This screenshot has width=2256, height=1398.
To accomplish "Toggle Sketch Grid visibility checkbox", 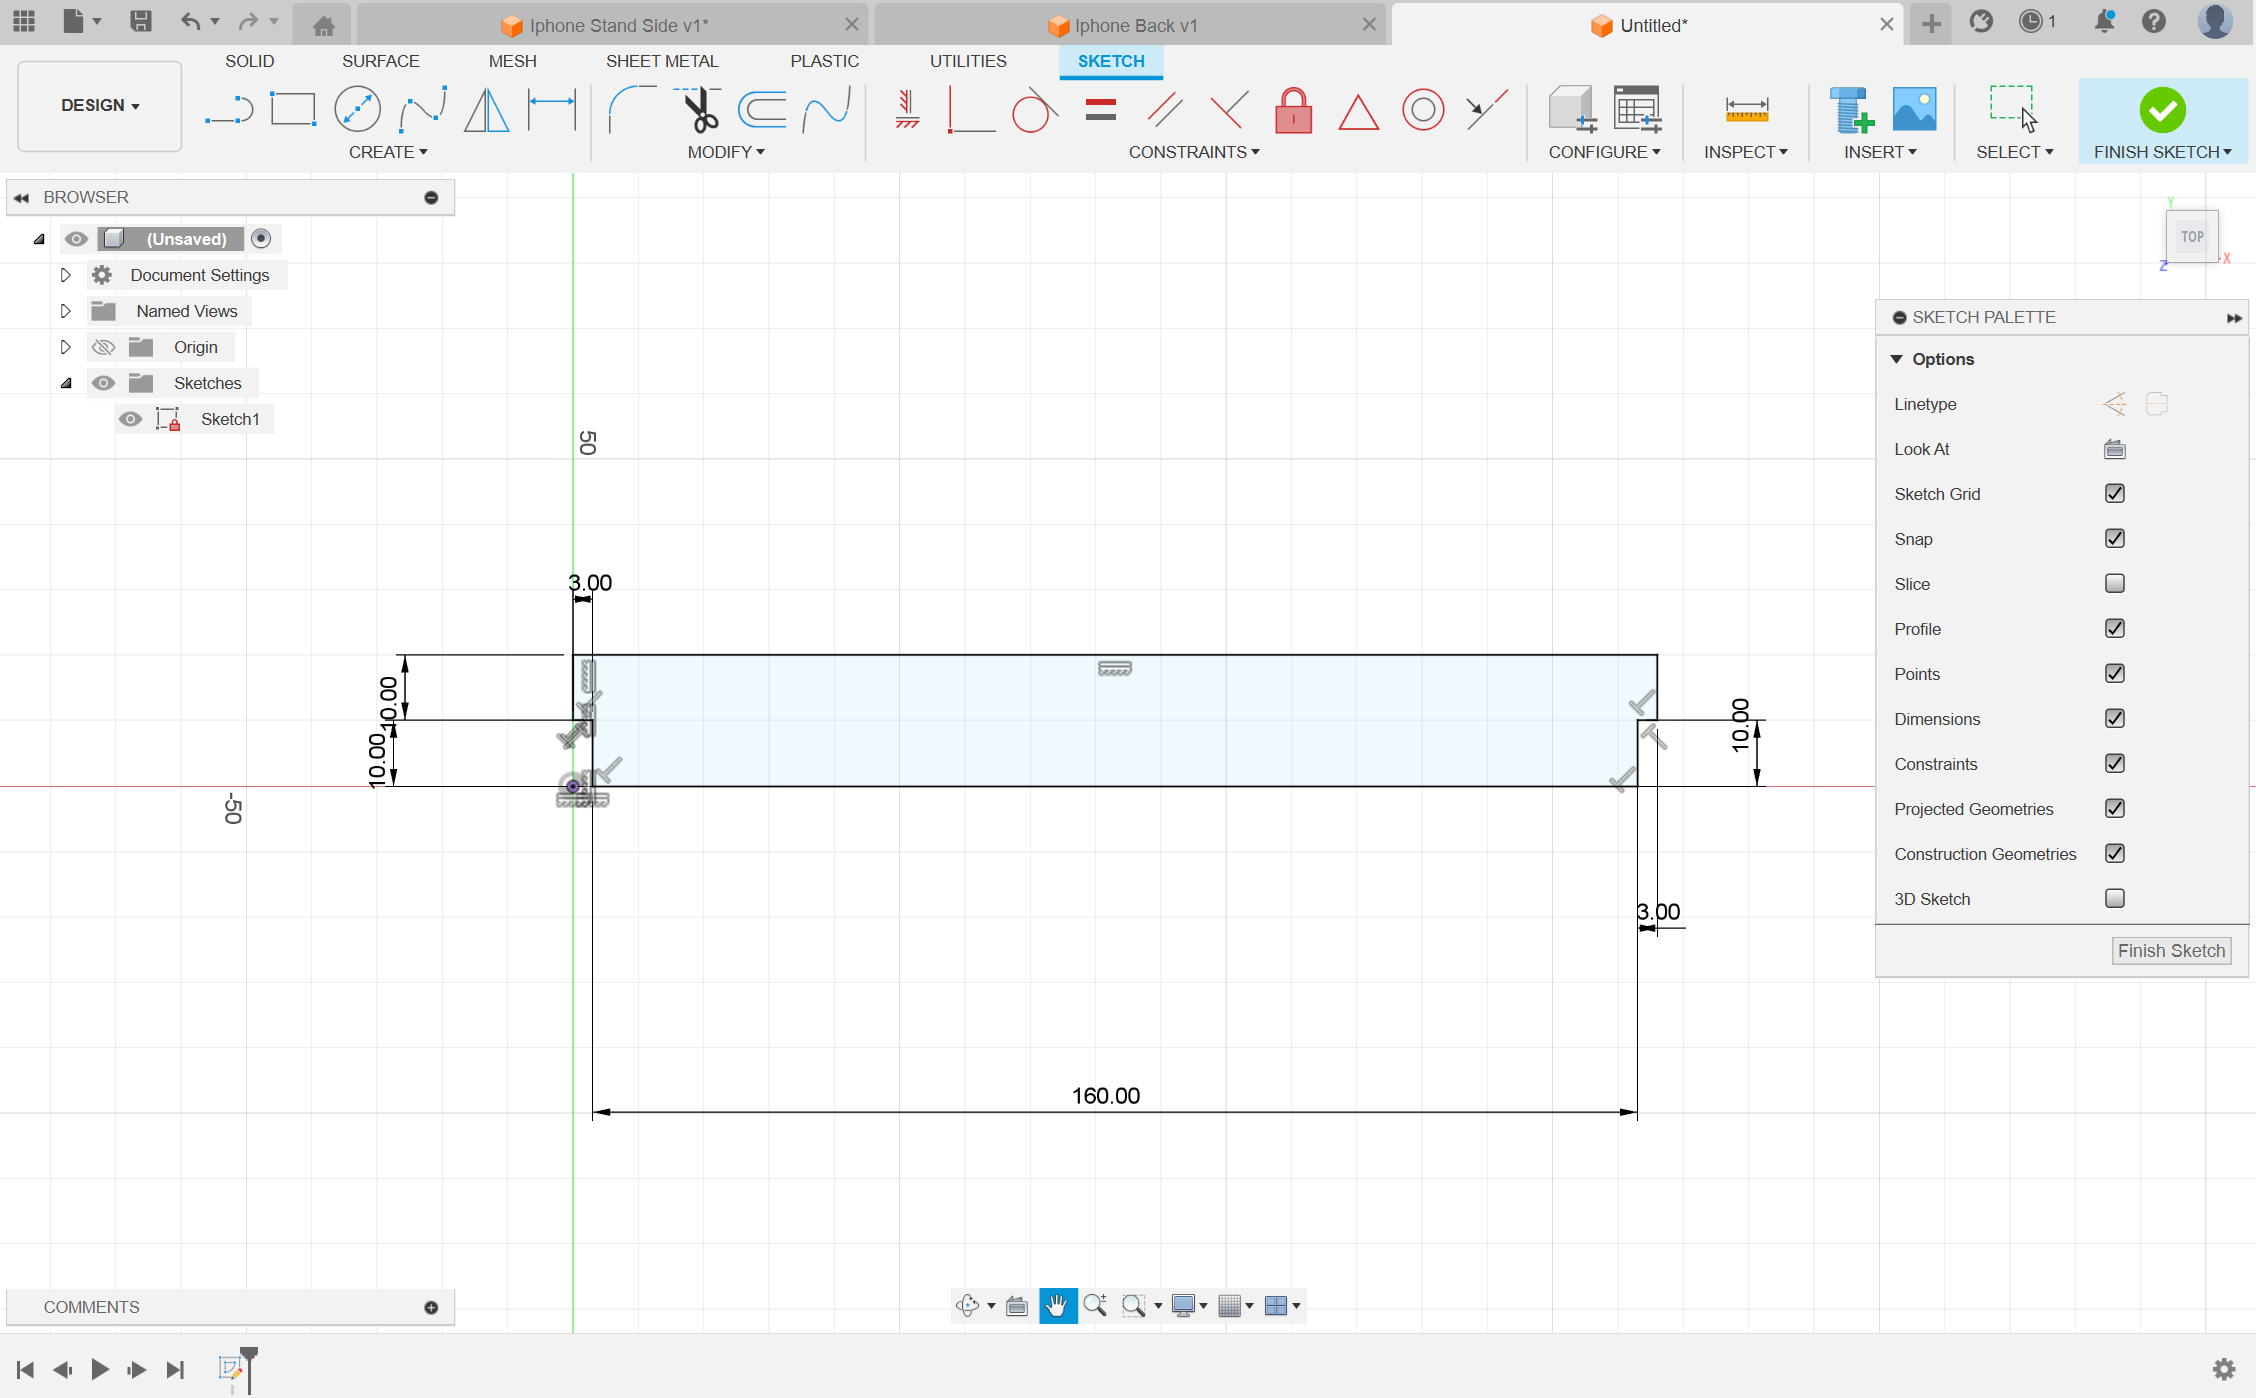I will point(2114,494).
